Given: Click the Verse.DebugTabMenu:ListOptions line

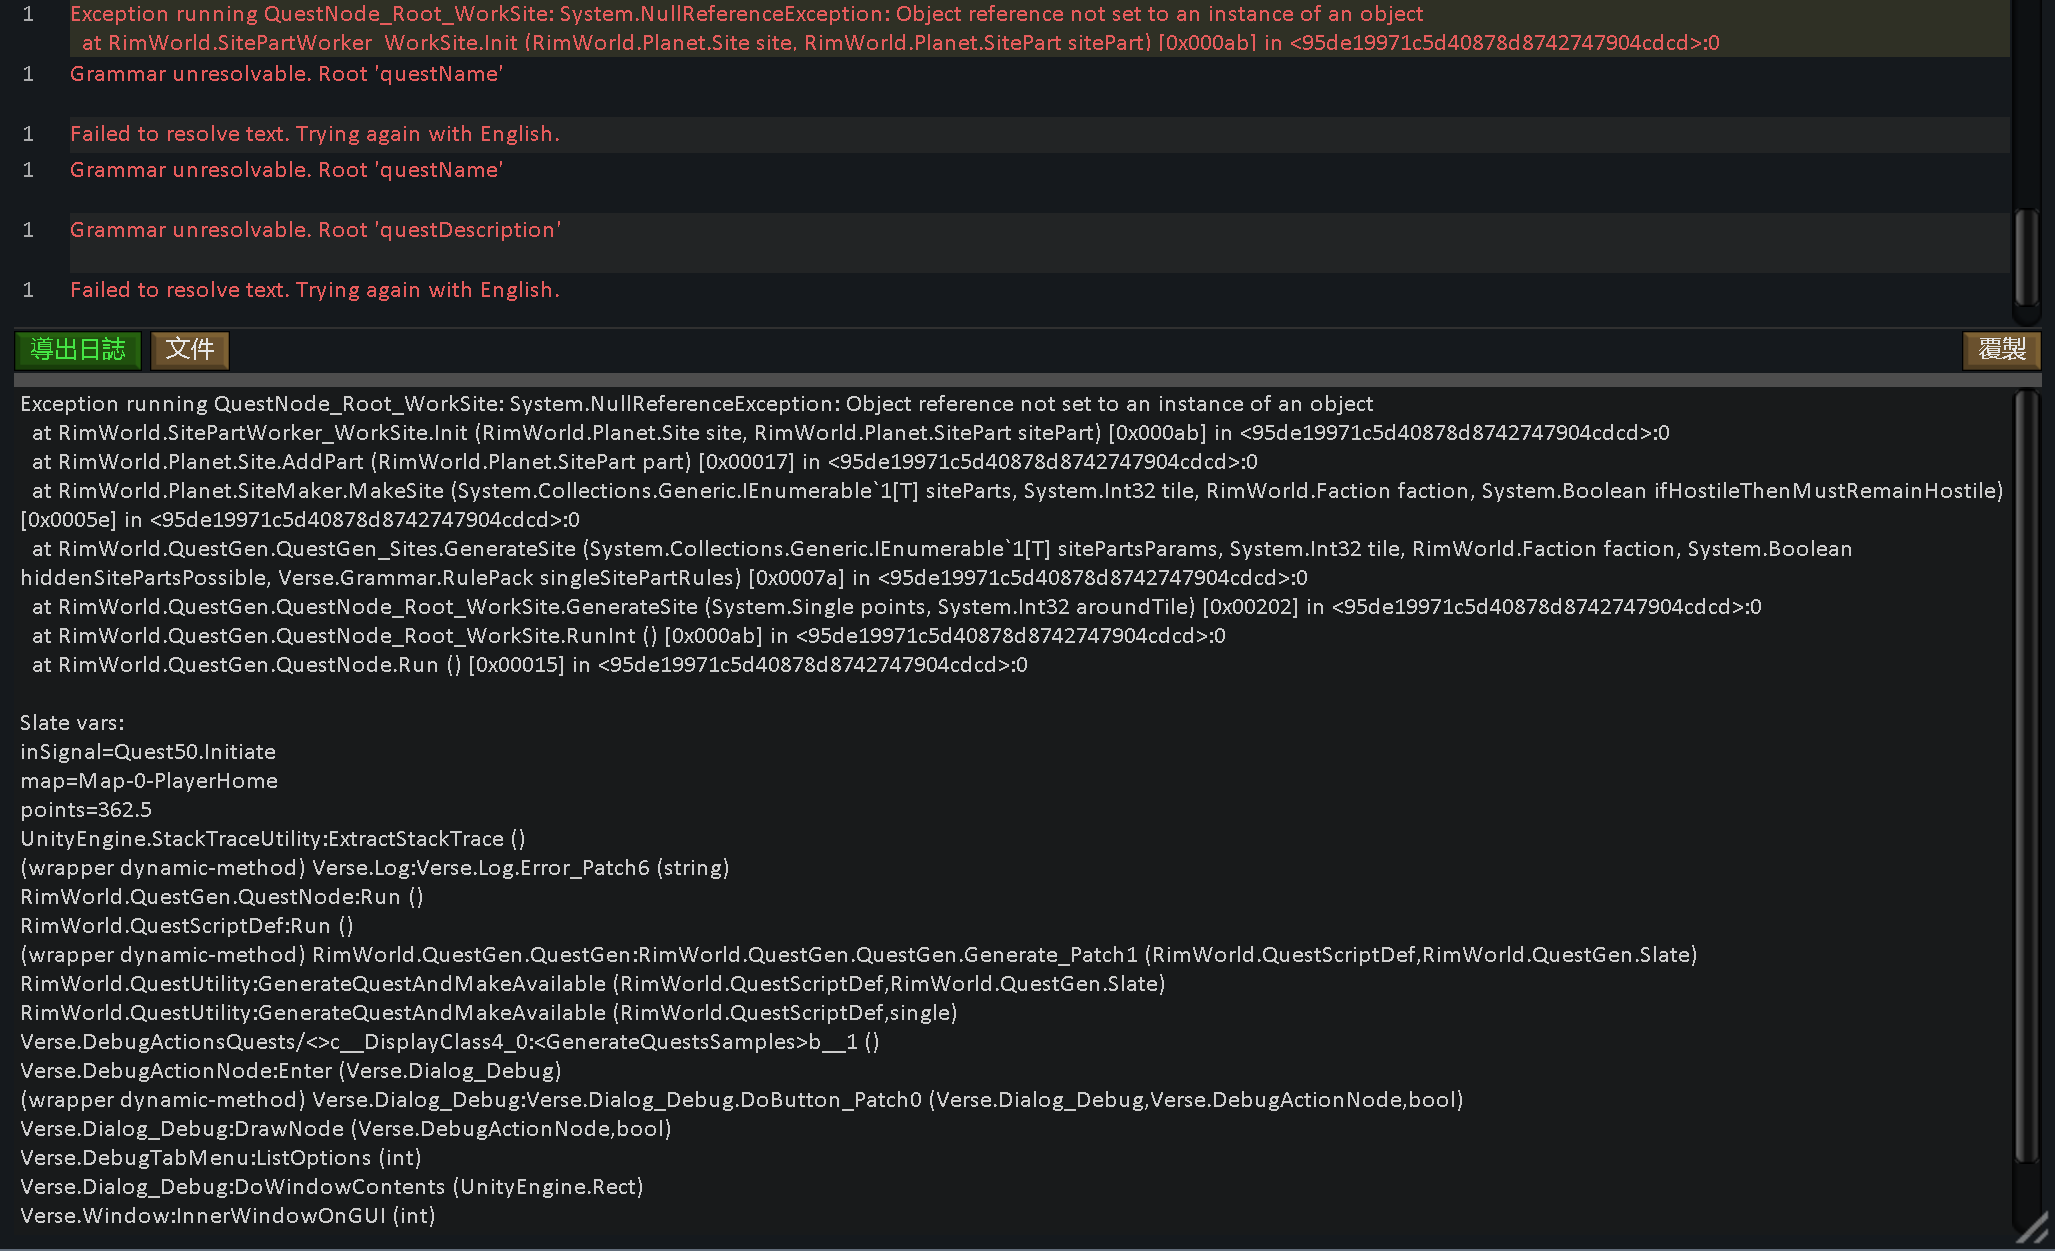Looking at the screenshot, I should coord(220,1158).
